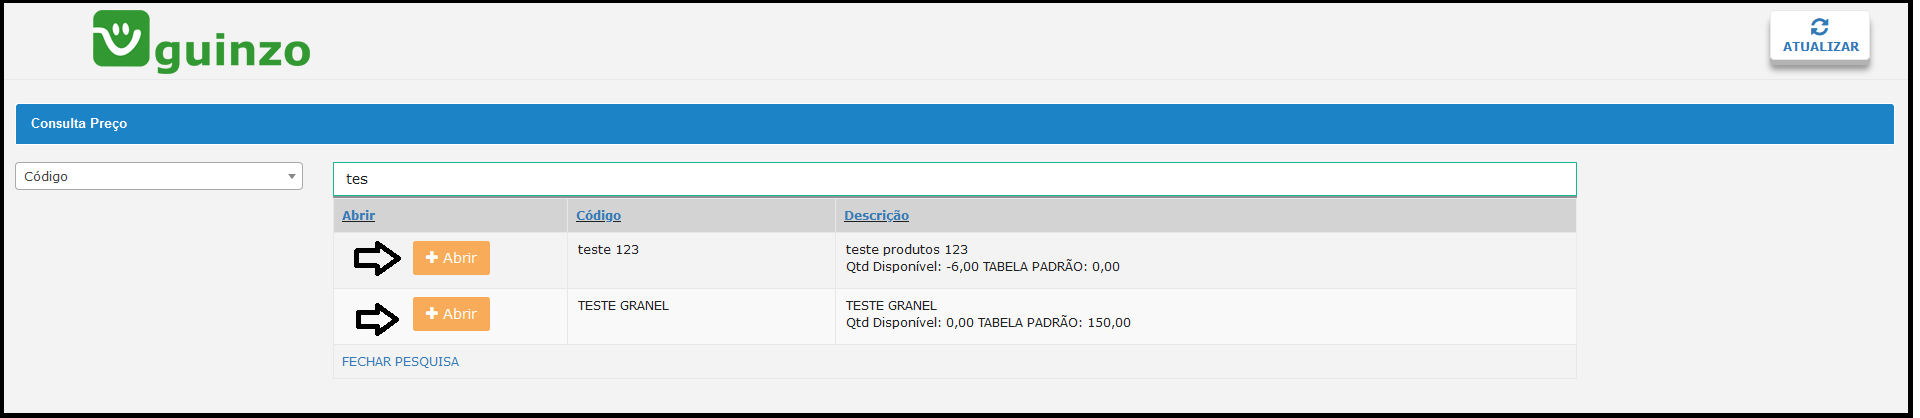Sort results by the Abrir column header
The image size is (1920, 418).
[358, 215]
